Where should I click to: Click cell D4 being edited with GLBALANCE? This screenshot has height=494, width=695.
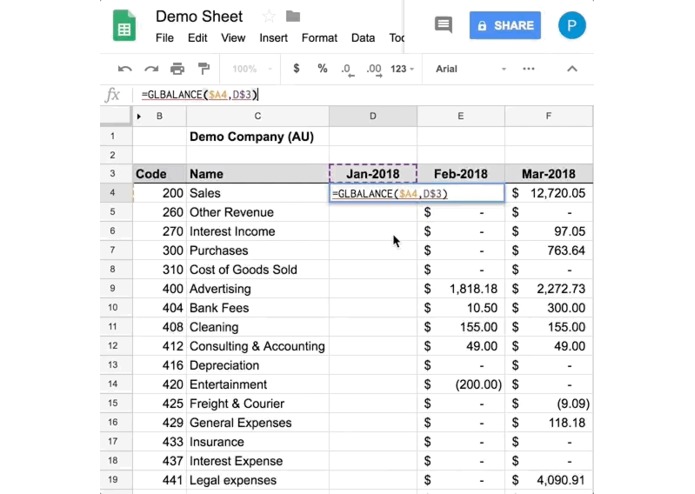416,193
